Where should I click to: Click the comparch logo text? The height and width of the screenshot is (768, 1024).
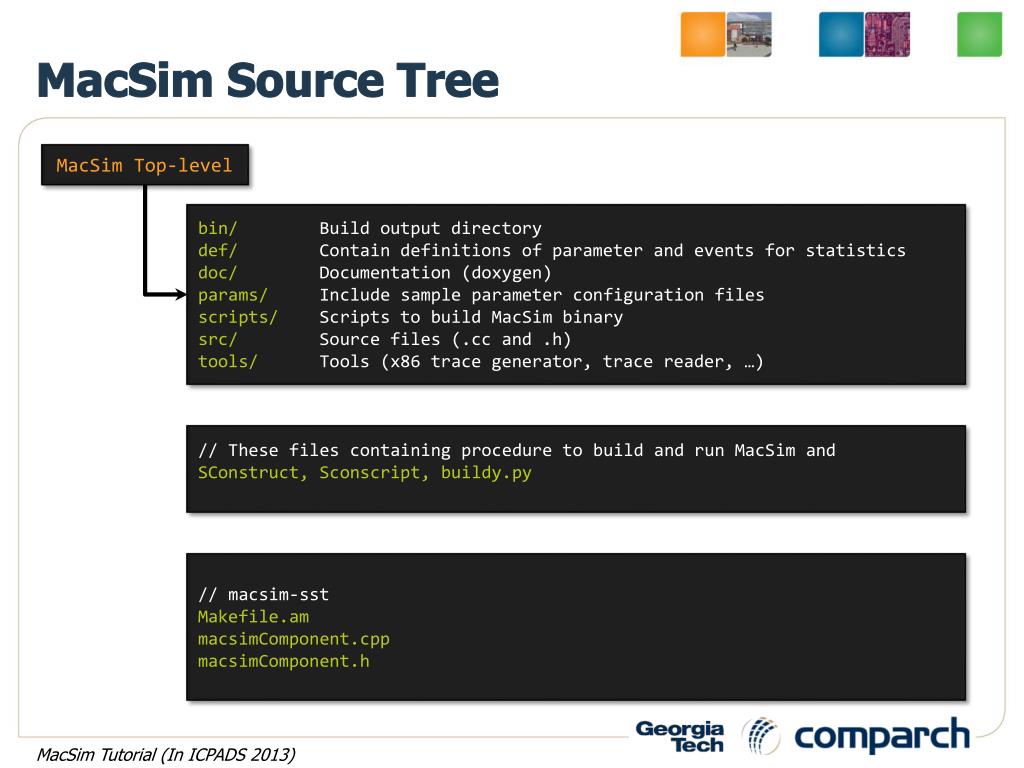coord(882,736)
